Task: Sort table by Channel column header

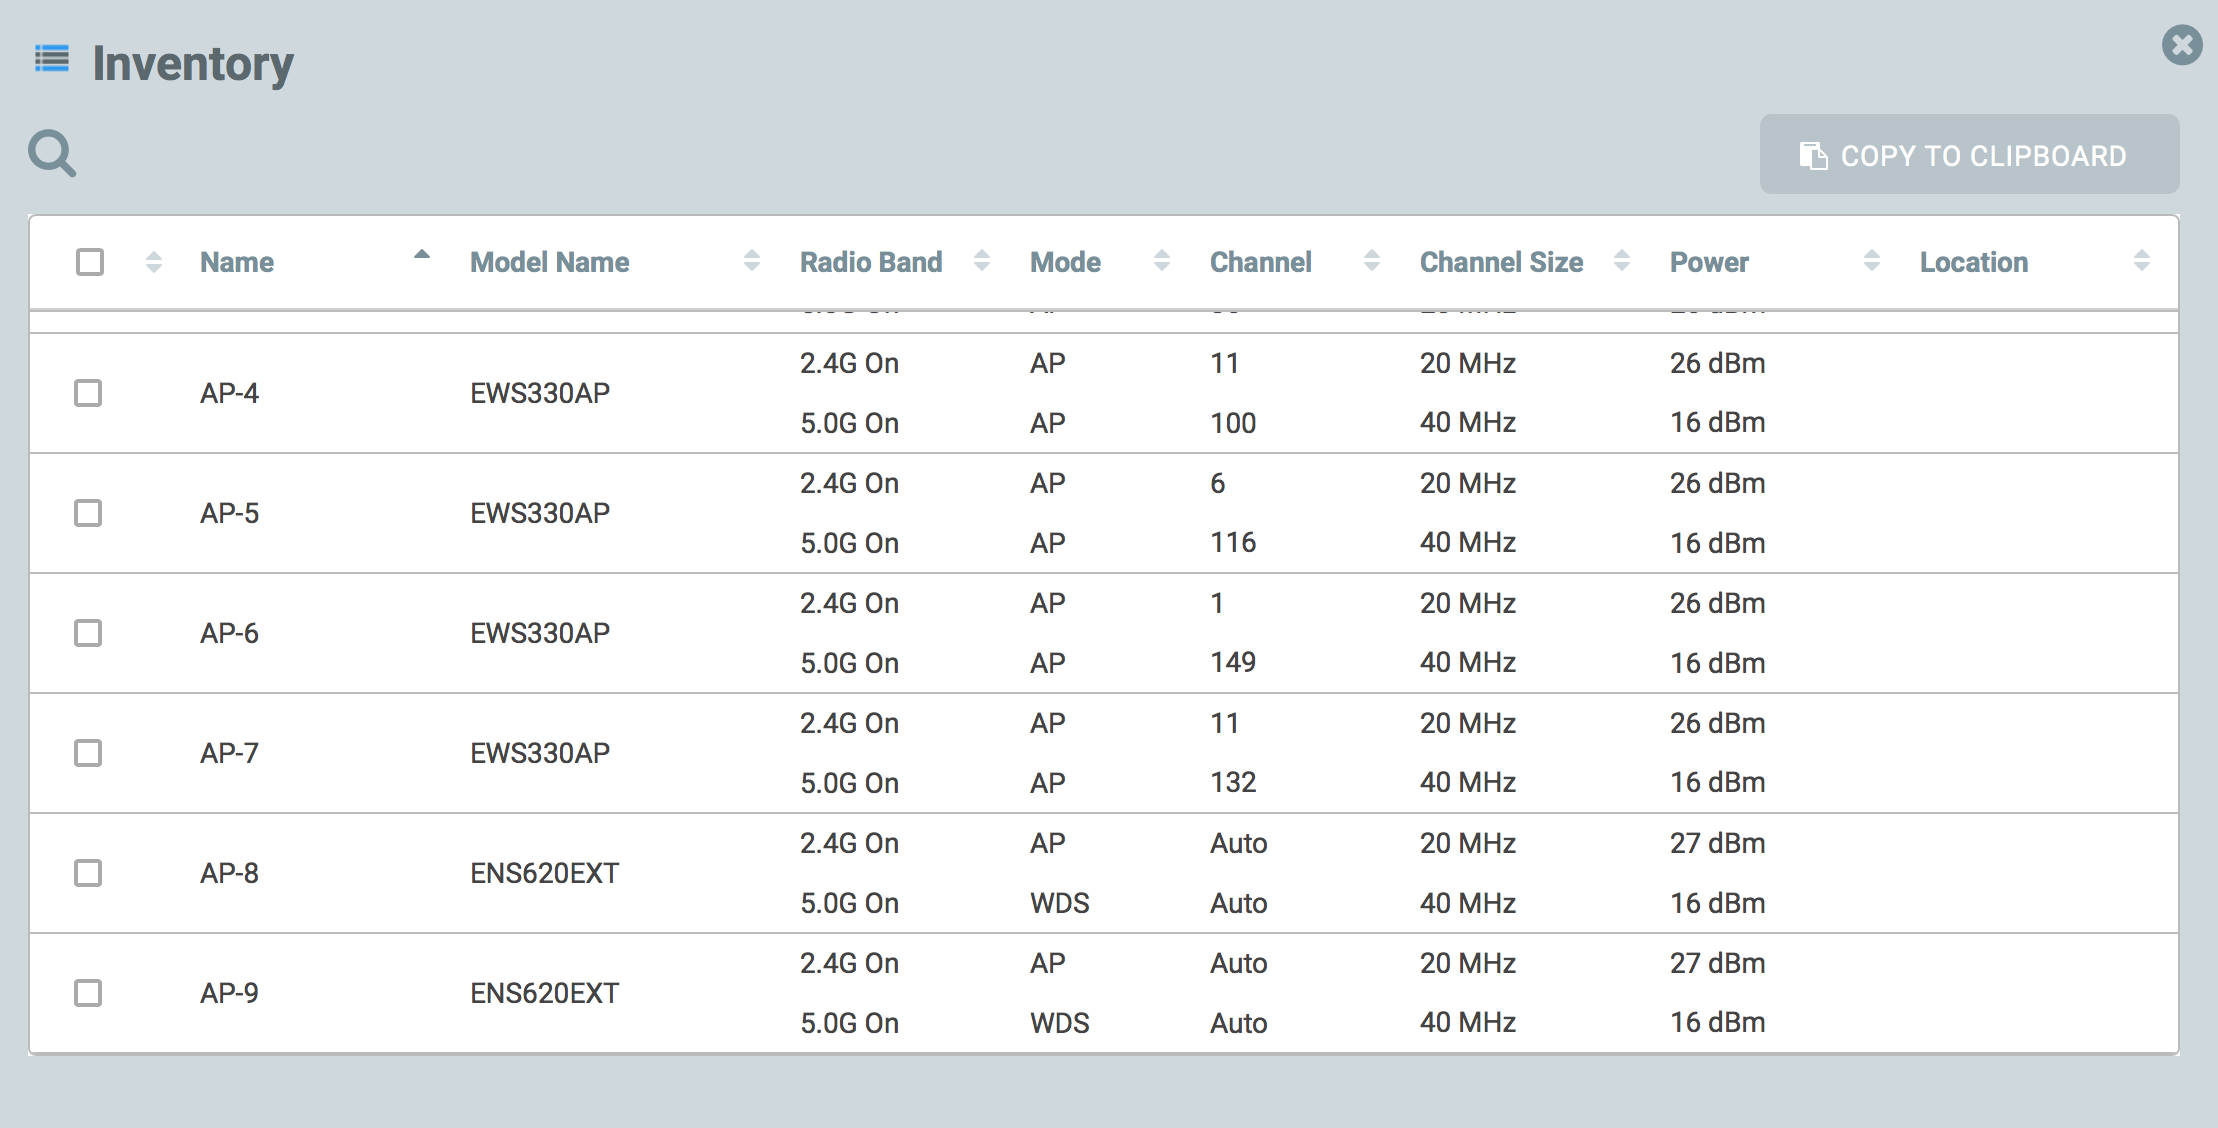Action: (x=1260, y=262)
